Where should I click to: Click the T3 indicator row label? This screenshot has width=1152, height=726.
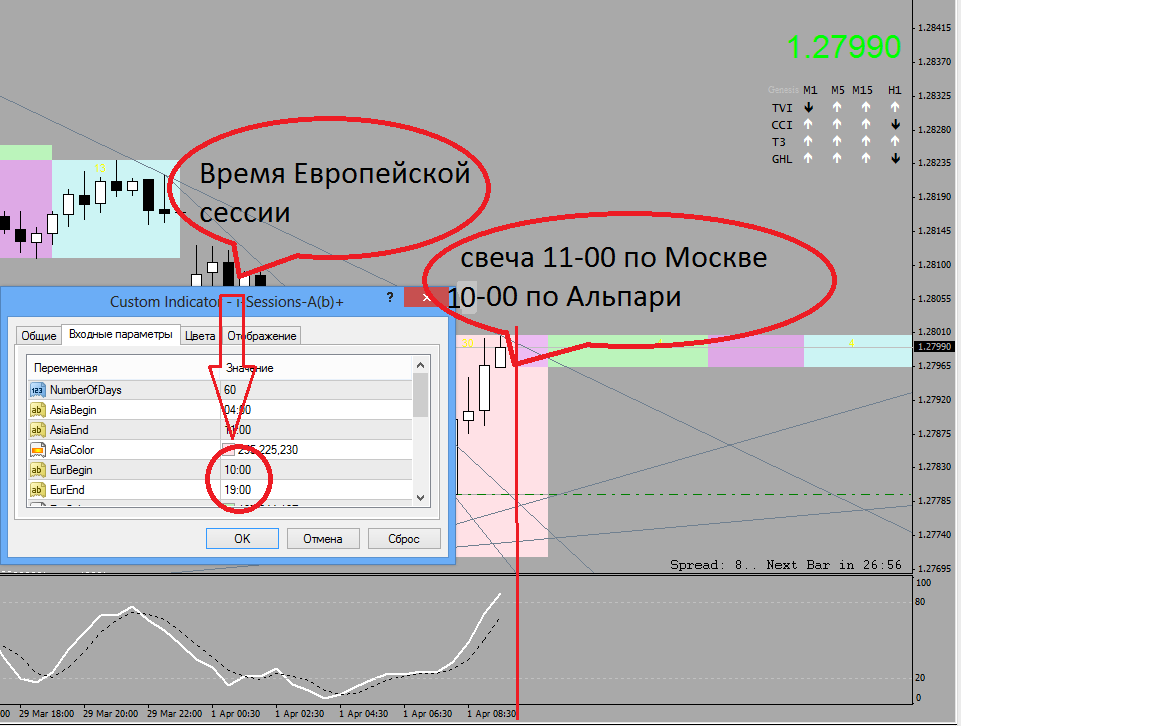pyautogui.click(x=779, y=142)
